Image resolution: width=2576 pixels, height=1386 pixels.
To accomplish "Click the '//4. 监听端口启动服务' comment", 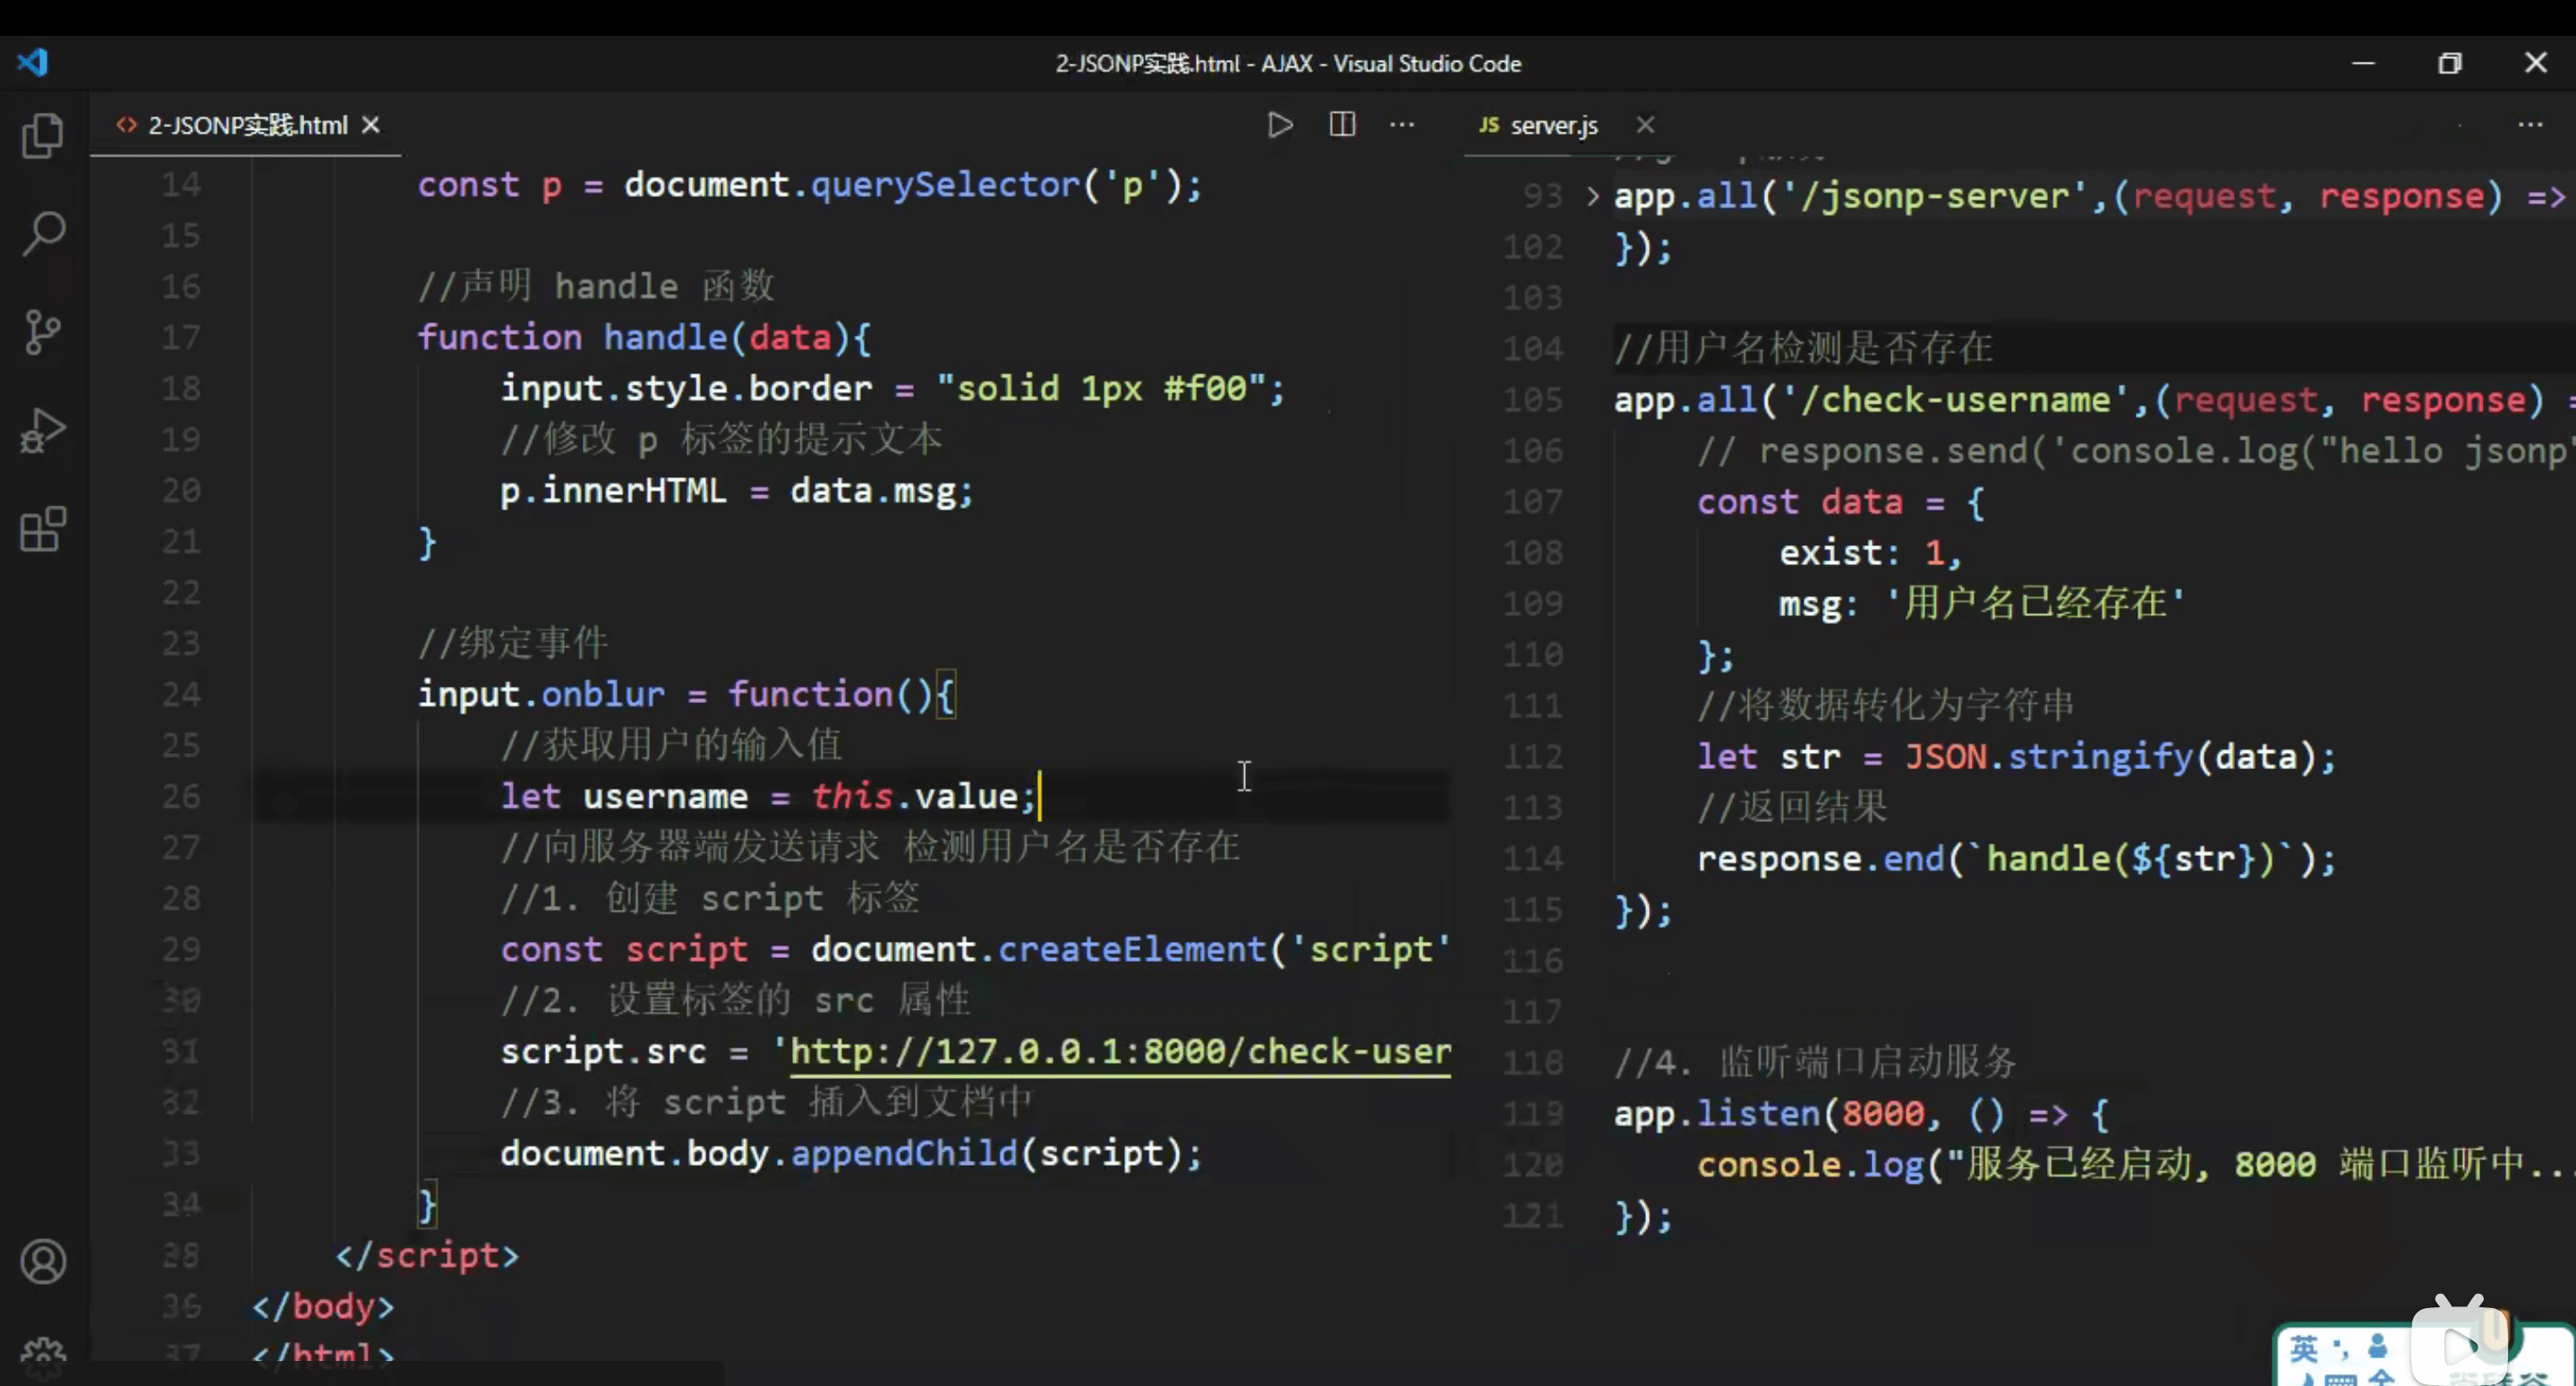I will (1816, 1063).
